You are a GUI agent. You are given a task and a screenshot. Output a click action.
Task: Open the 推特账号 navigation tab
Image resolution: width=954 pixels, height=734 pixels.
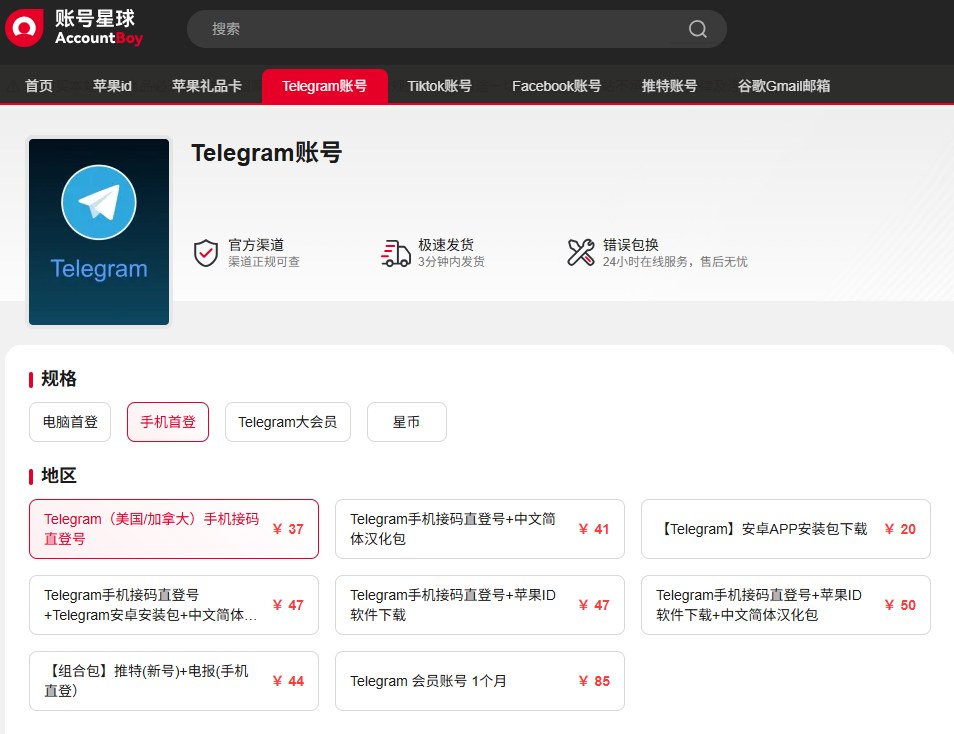point(669,86)
